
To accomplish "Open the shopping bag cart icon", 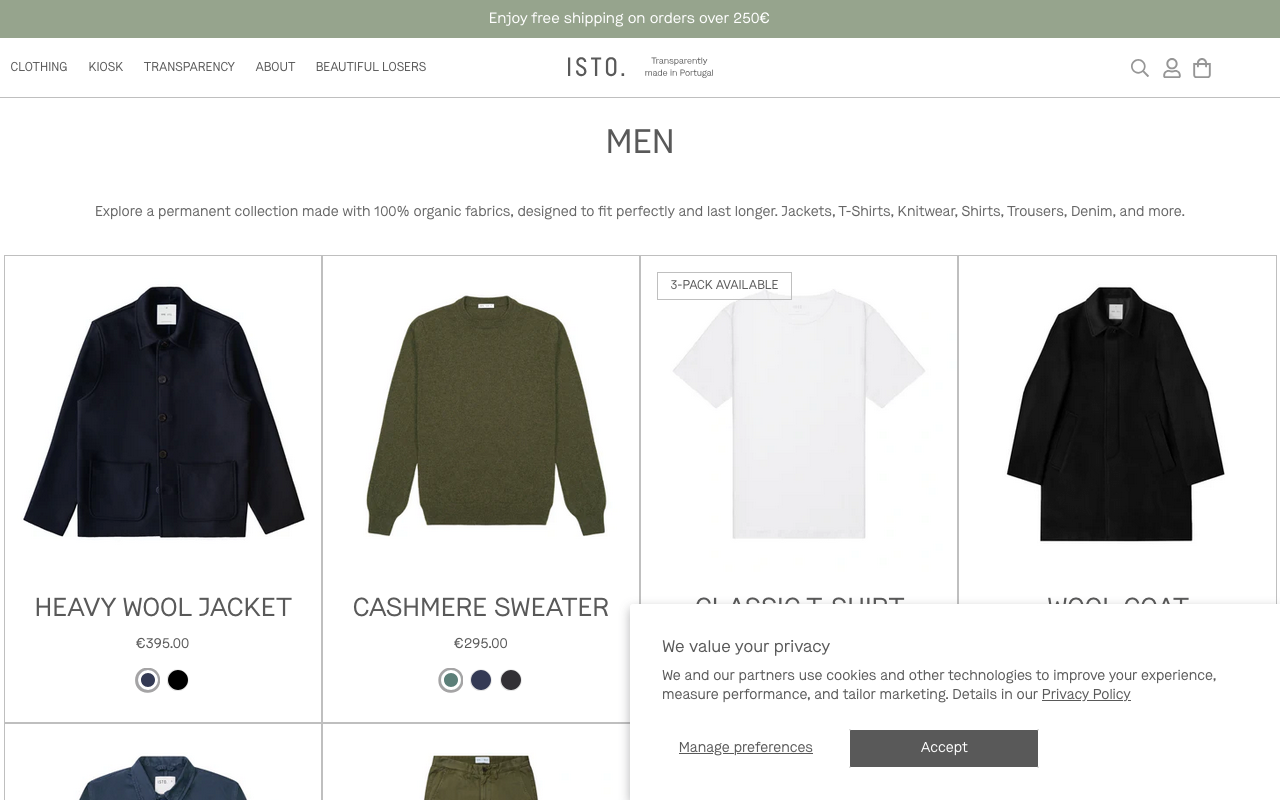I will [x=1202, y=68].
